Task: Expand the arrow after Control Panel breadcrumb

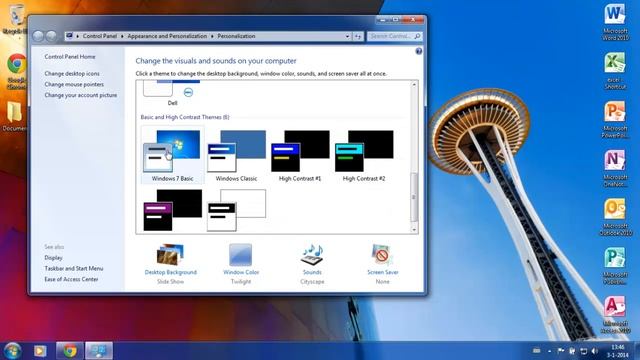Action: tap(122, 36)
